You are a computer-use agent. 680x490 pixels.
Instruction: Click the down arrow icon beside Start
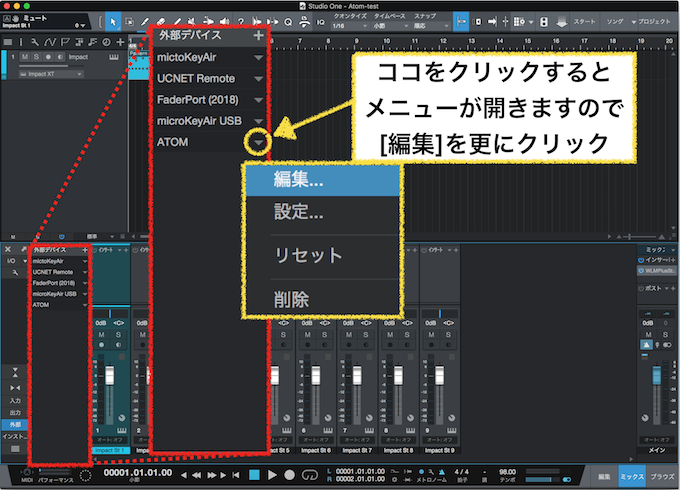point(562,22)
